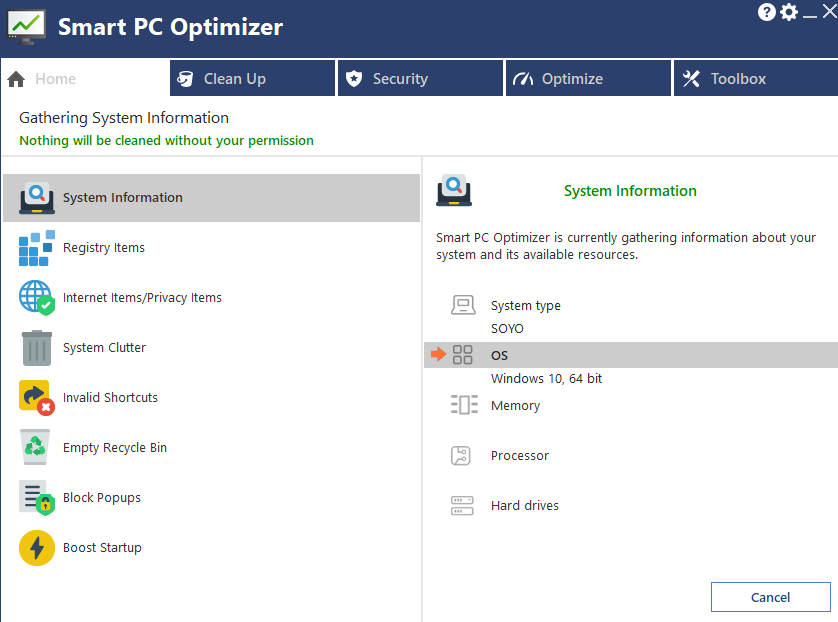Viewport: 838px width, 622px height.
Task: Select Boost Startup in the scan list
Action: coord(212,548)
